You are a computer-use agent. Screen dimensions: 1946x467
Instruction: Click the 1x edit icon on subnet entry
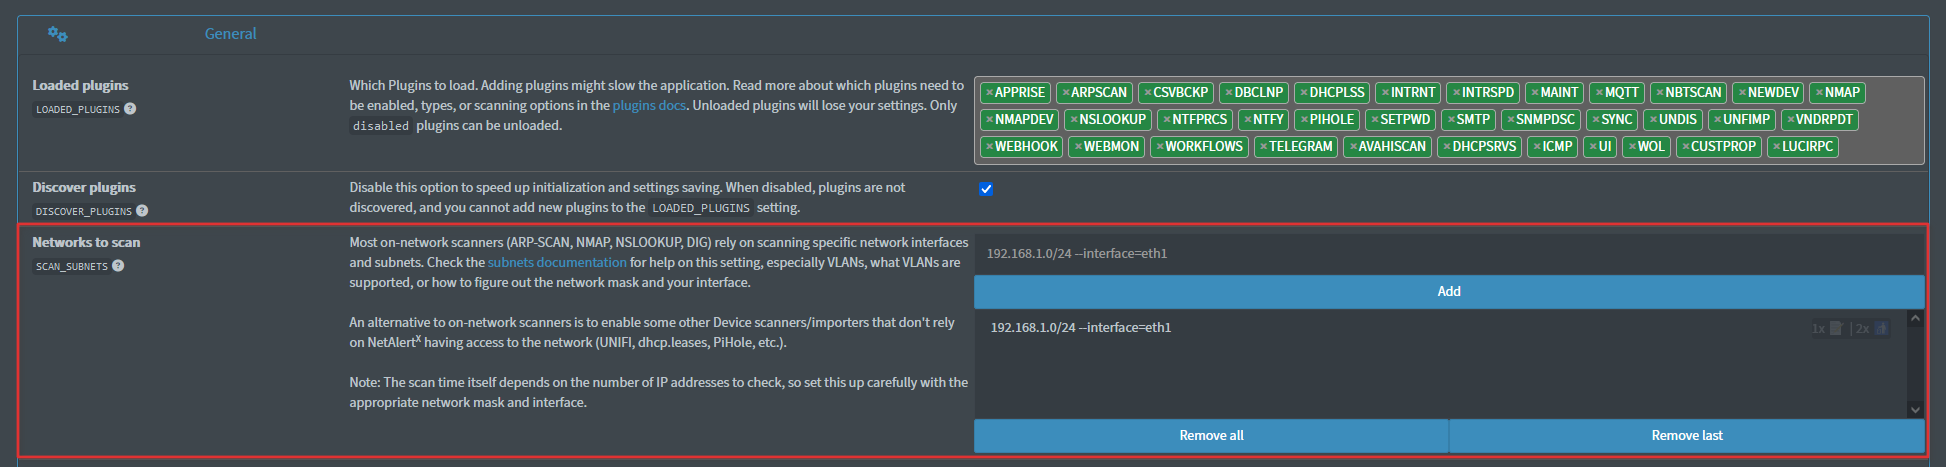[1836, 328]
